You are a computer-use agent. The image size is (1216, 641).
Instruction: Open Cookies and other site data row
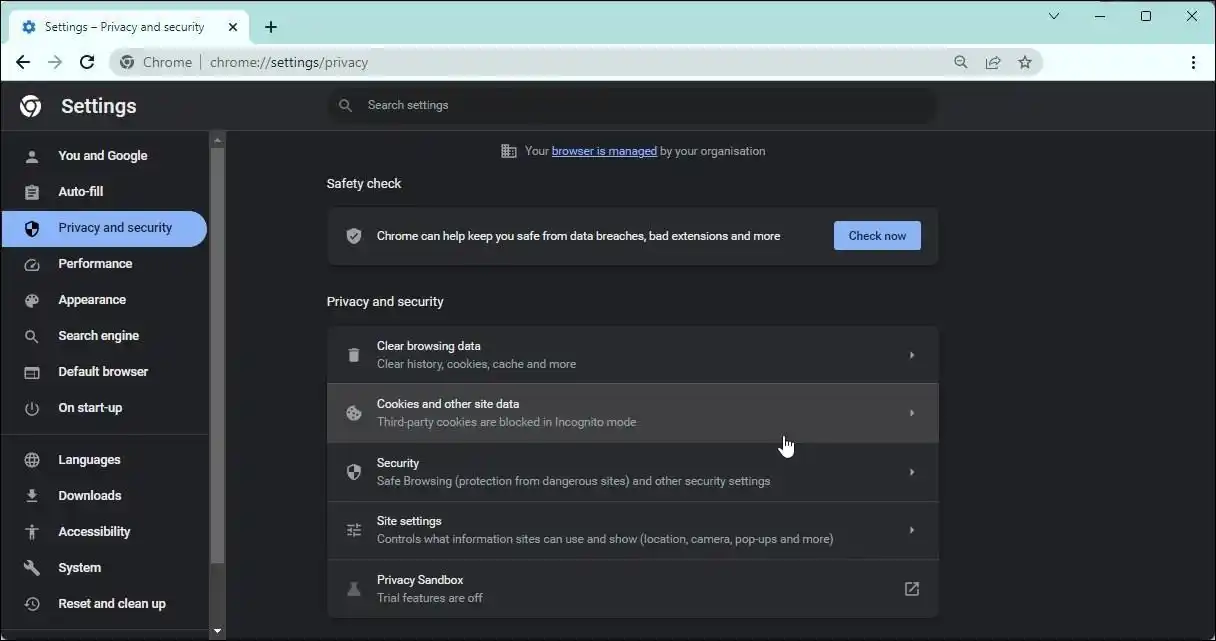tap(632, 413)
